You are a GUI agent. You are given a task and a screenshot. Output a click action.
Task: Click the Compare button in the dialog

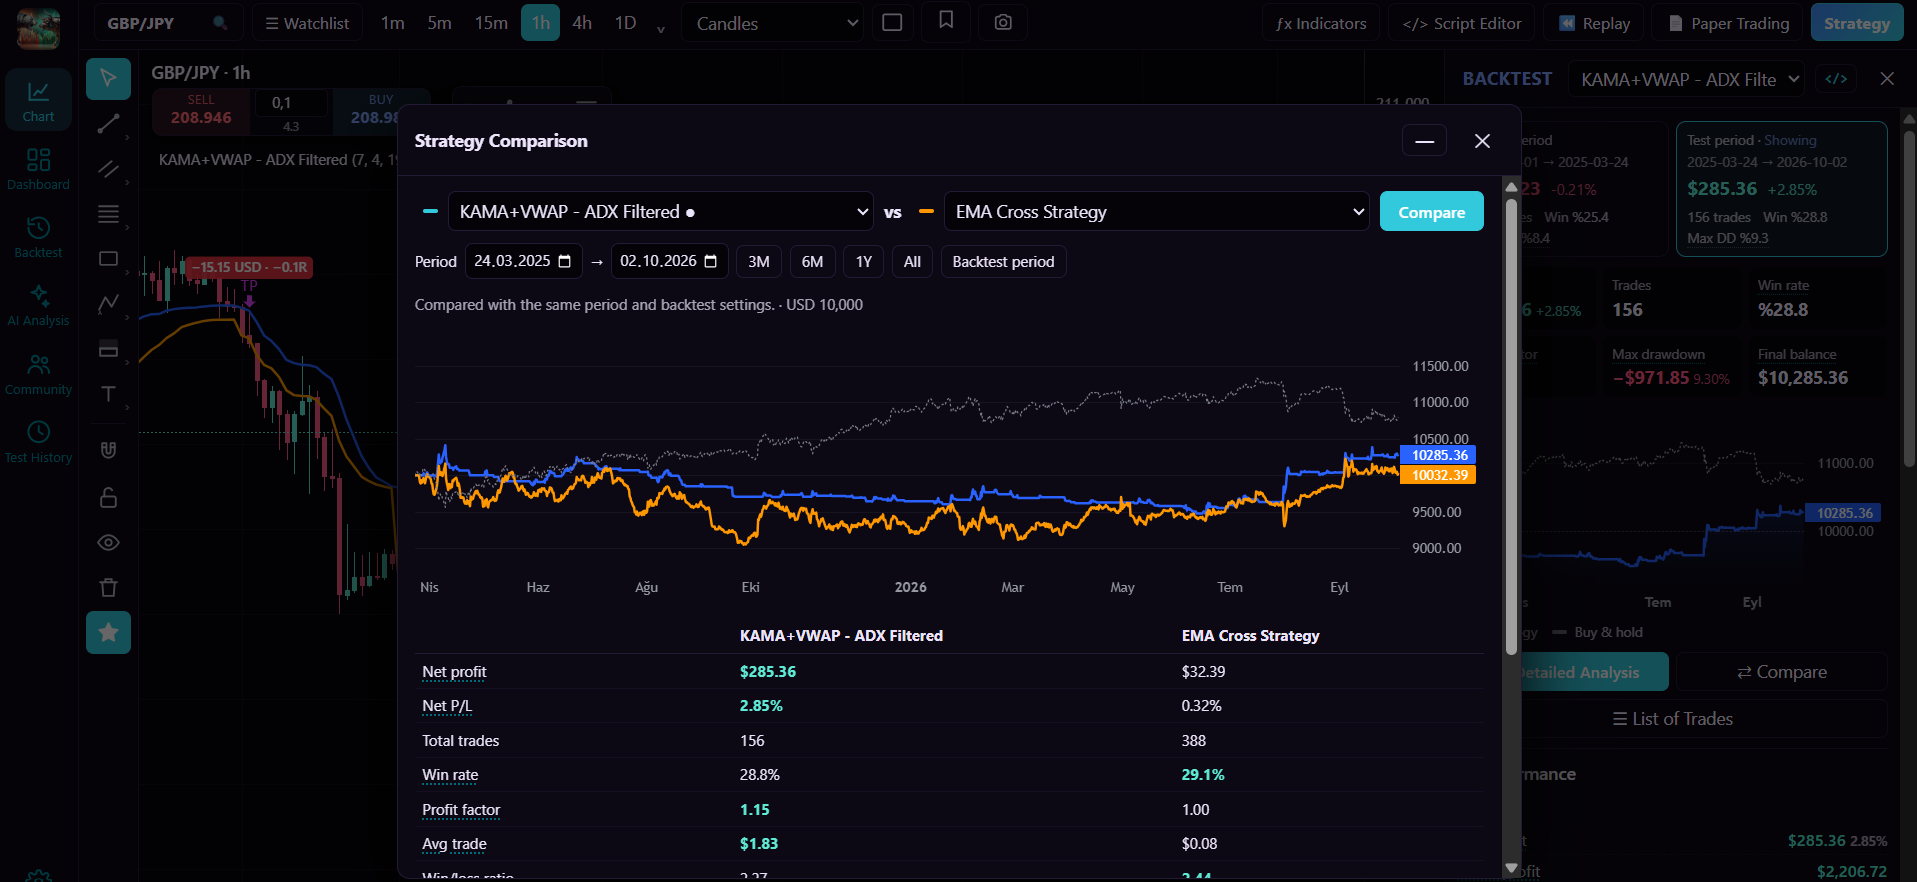click(1431, 212)
